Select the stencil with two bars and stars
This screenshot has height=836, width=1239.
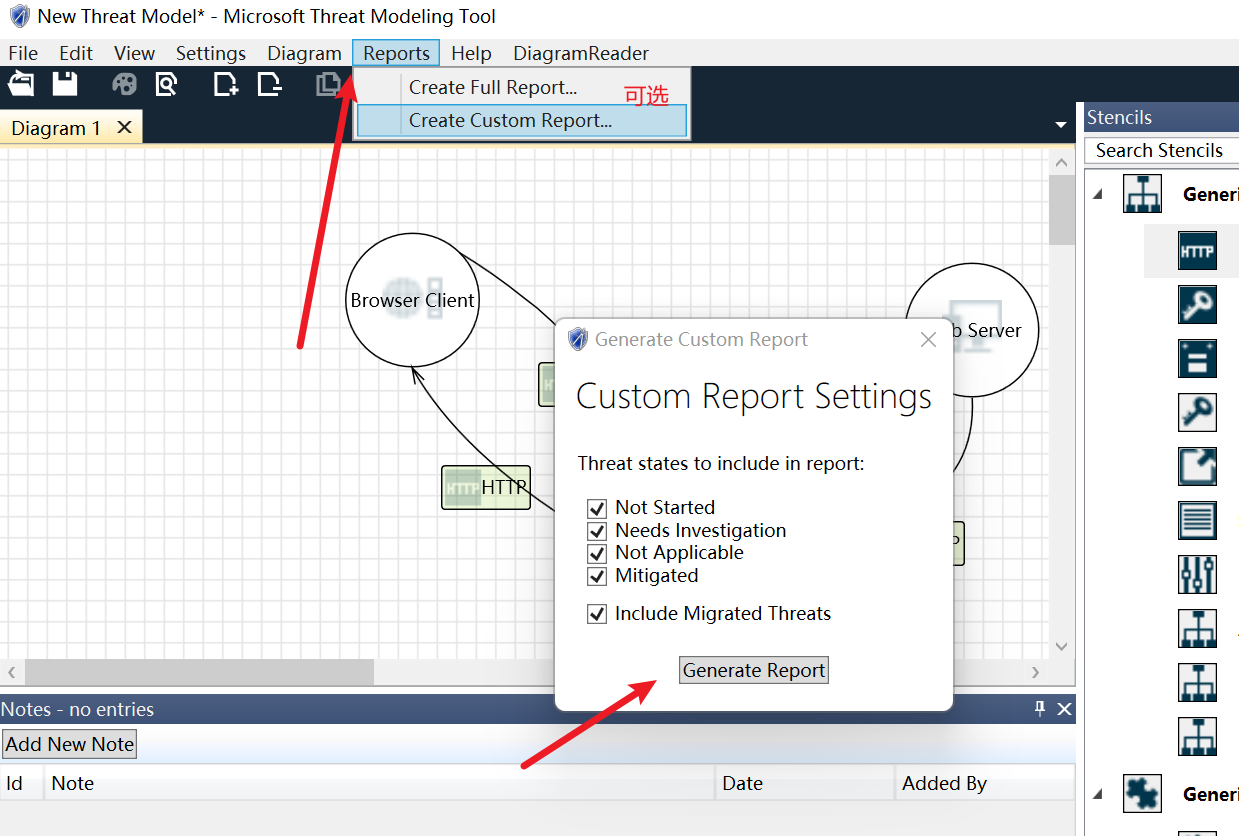pyautogui.click(x=1198, y=358)
